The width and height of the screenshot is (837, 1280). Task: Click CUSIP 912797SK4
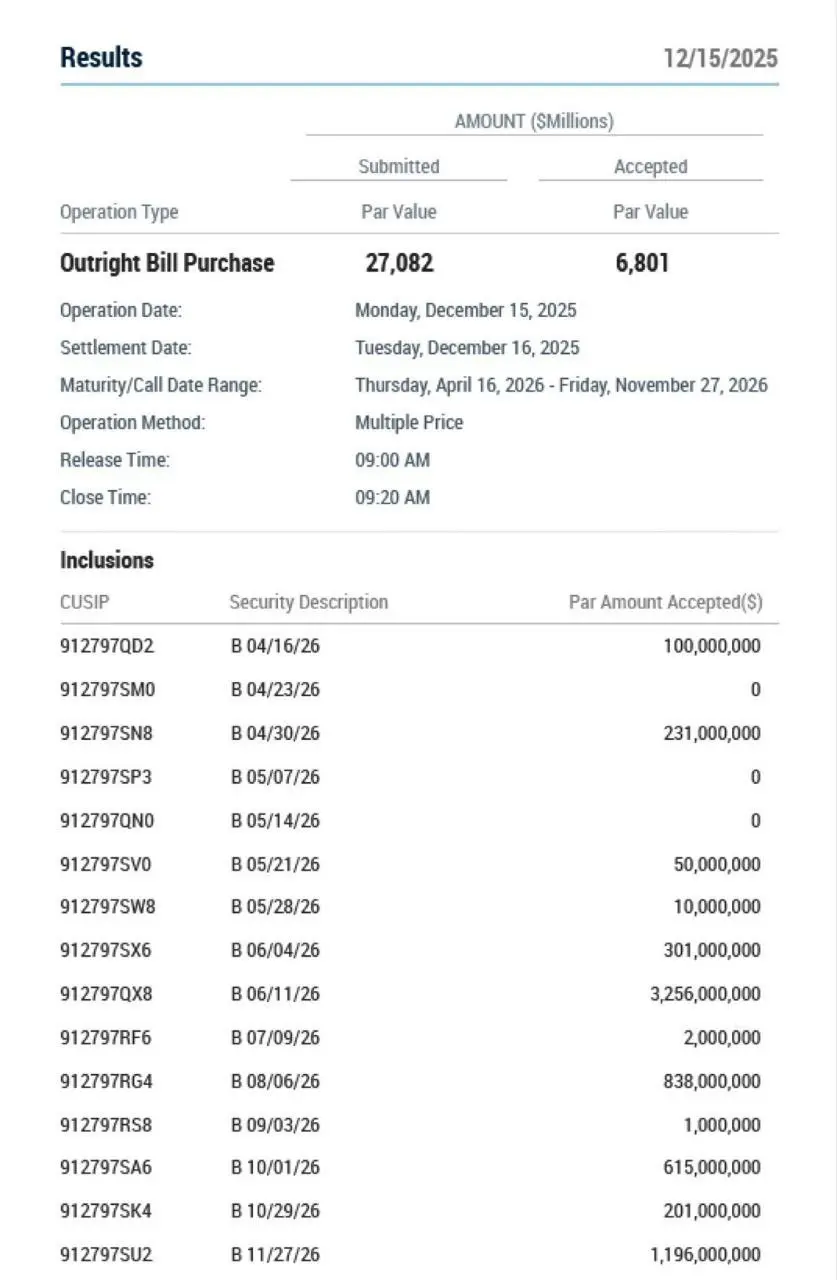click(106, 1211)
